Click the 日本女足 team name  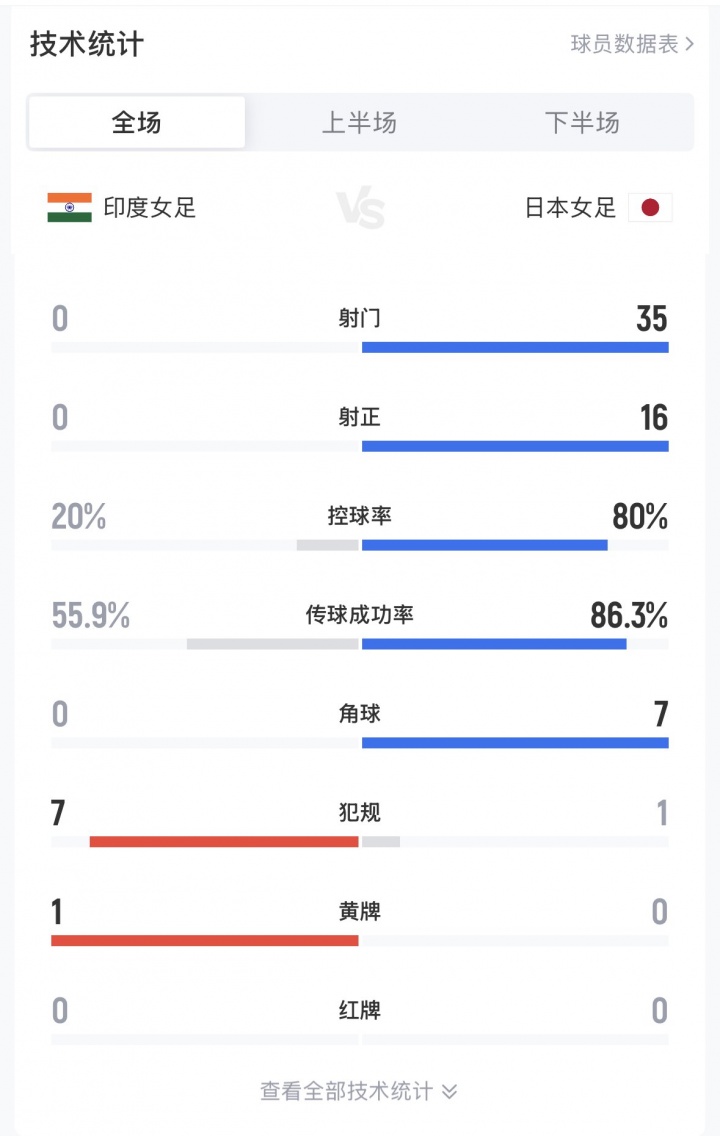[571, 208]
